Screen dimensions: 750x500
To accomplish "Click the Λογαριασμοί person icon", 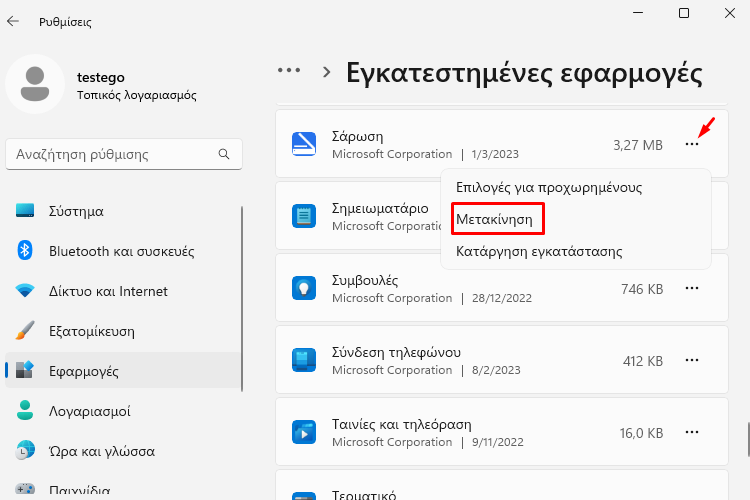I will (25, 411).
